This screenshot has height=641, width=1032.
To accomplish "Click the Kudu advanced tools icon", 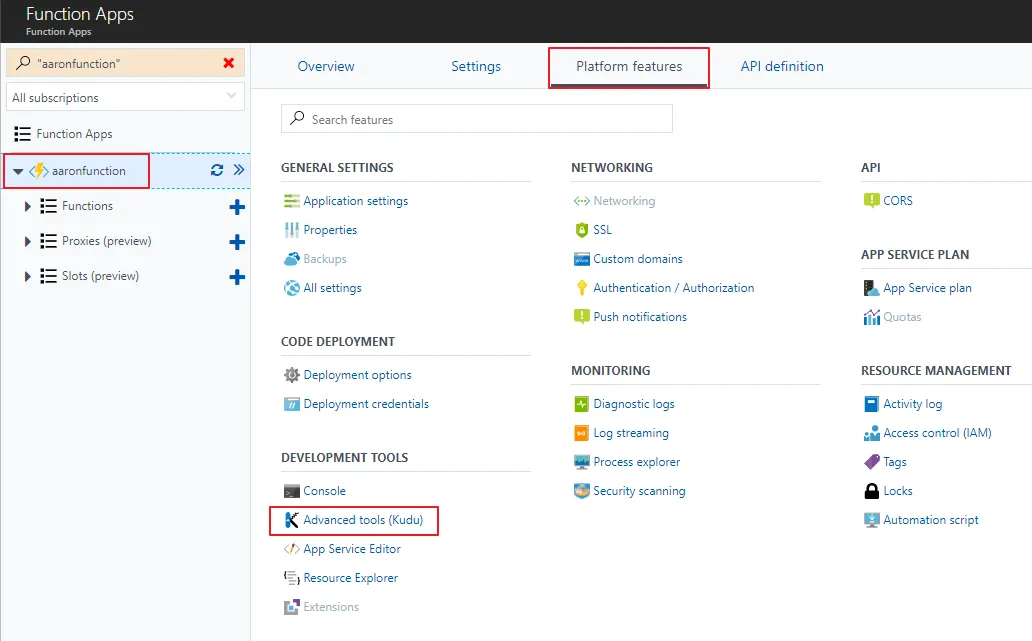I will click(x=292, y=520).
